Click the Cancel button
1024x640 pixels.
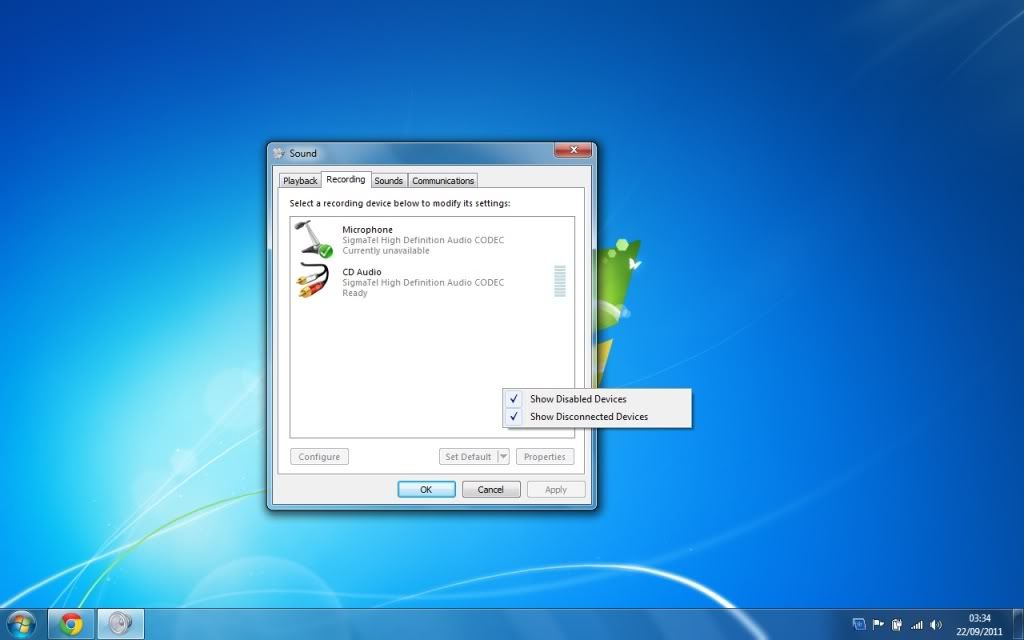[490, 489]
